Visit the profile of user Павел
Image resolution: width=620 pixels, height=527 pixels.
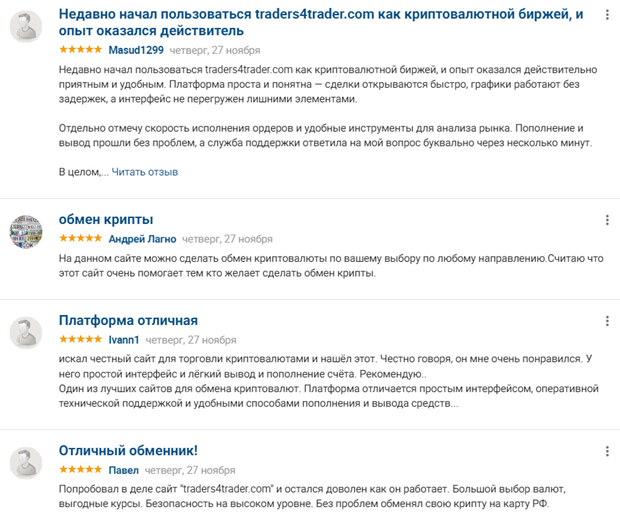click(x=124, y=470)
